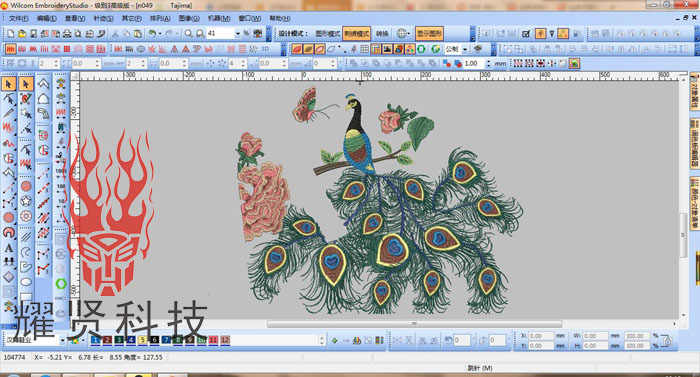Viewport: 700px width, 377px height.
Task: Toggle the highlighted 刺绣模式 embroidery mode button
Action: pyautogui.click(x=356, y=34)
